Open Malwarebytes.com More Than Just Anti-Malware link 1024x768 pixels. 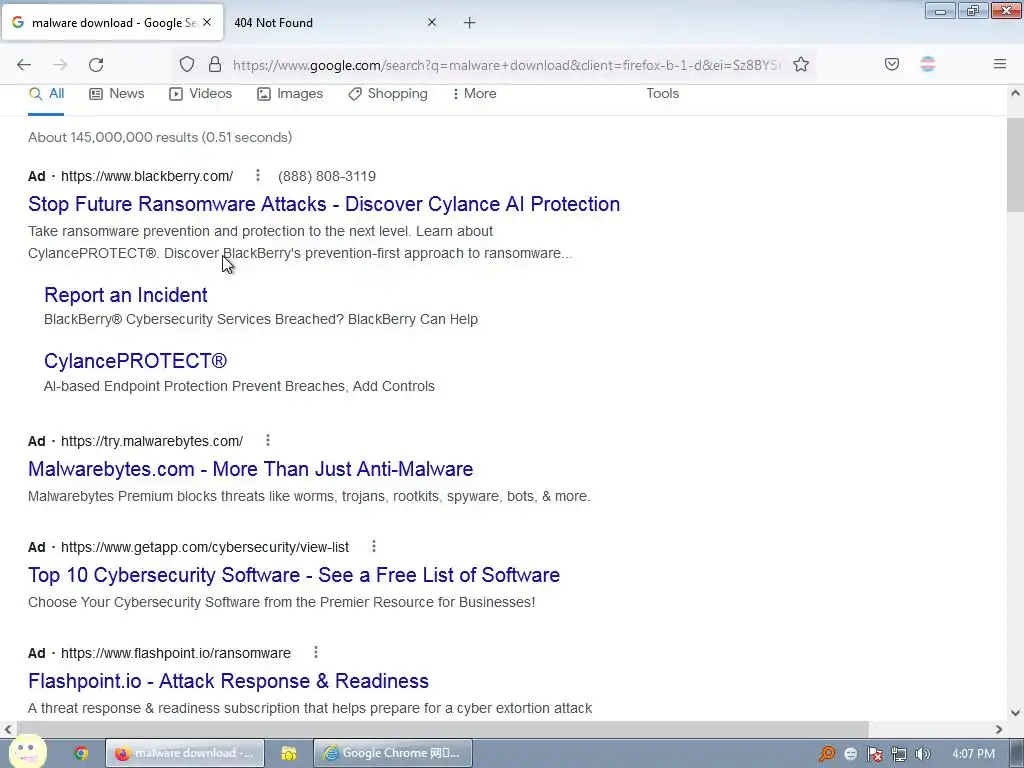[250, 469]
